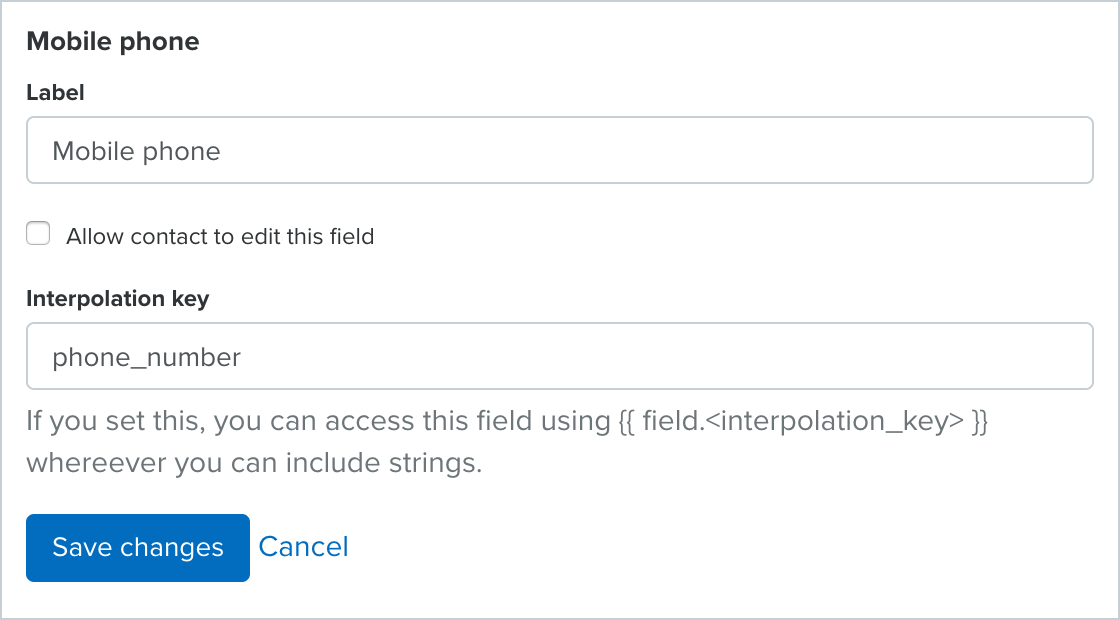1120x620 pixels.
Task: Cancel editing the Mobile phone field
Action: [x=303, y=547]
